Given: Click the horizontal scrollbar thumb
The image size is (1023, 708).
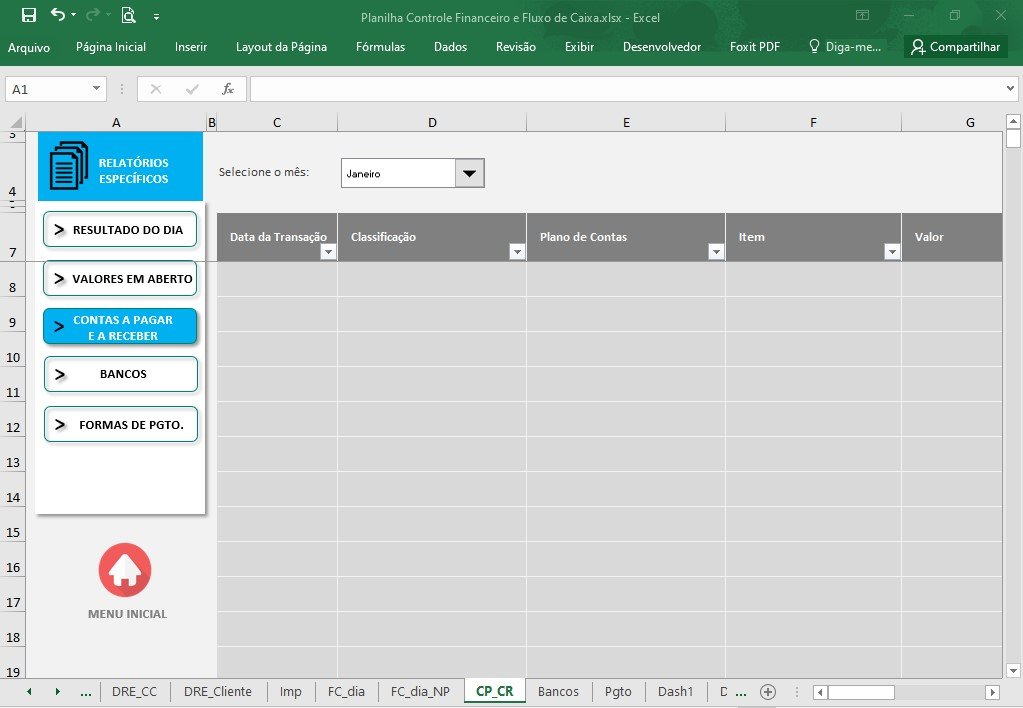Looking at the screenshot, I should 861,692.
